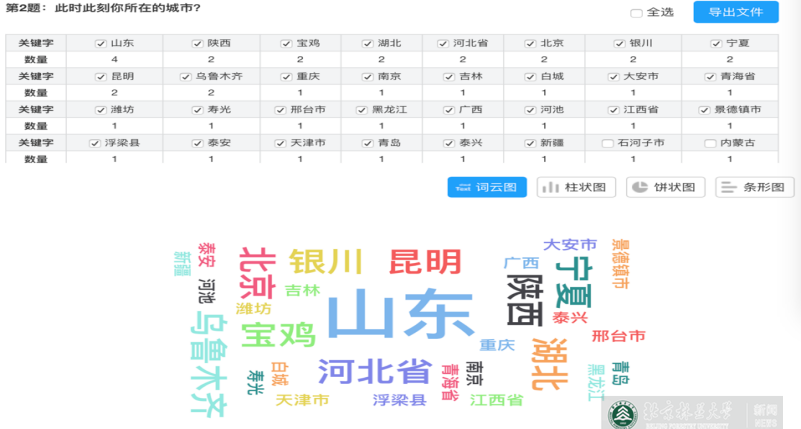Click the 新闻 NEWS badge
The width and height of the screenshot is (801, 429).
click(765, 414)
